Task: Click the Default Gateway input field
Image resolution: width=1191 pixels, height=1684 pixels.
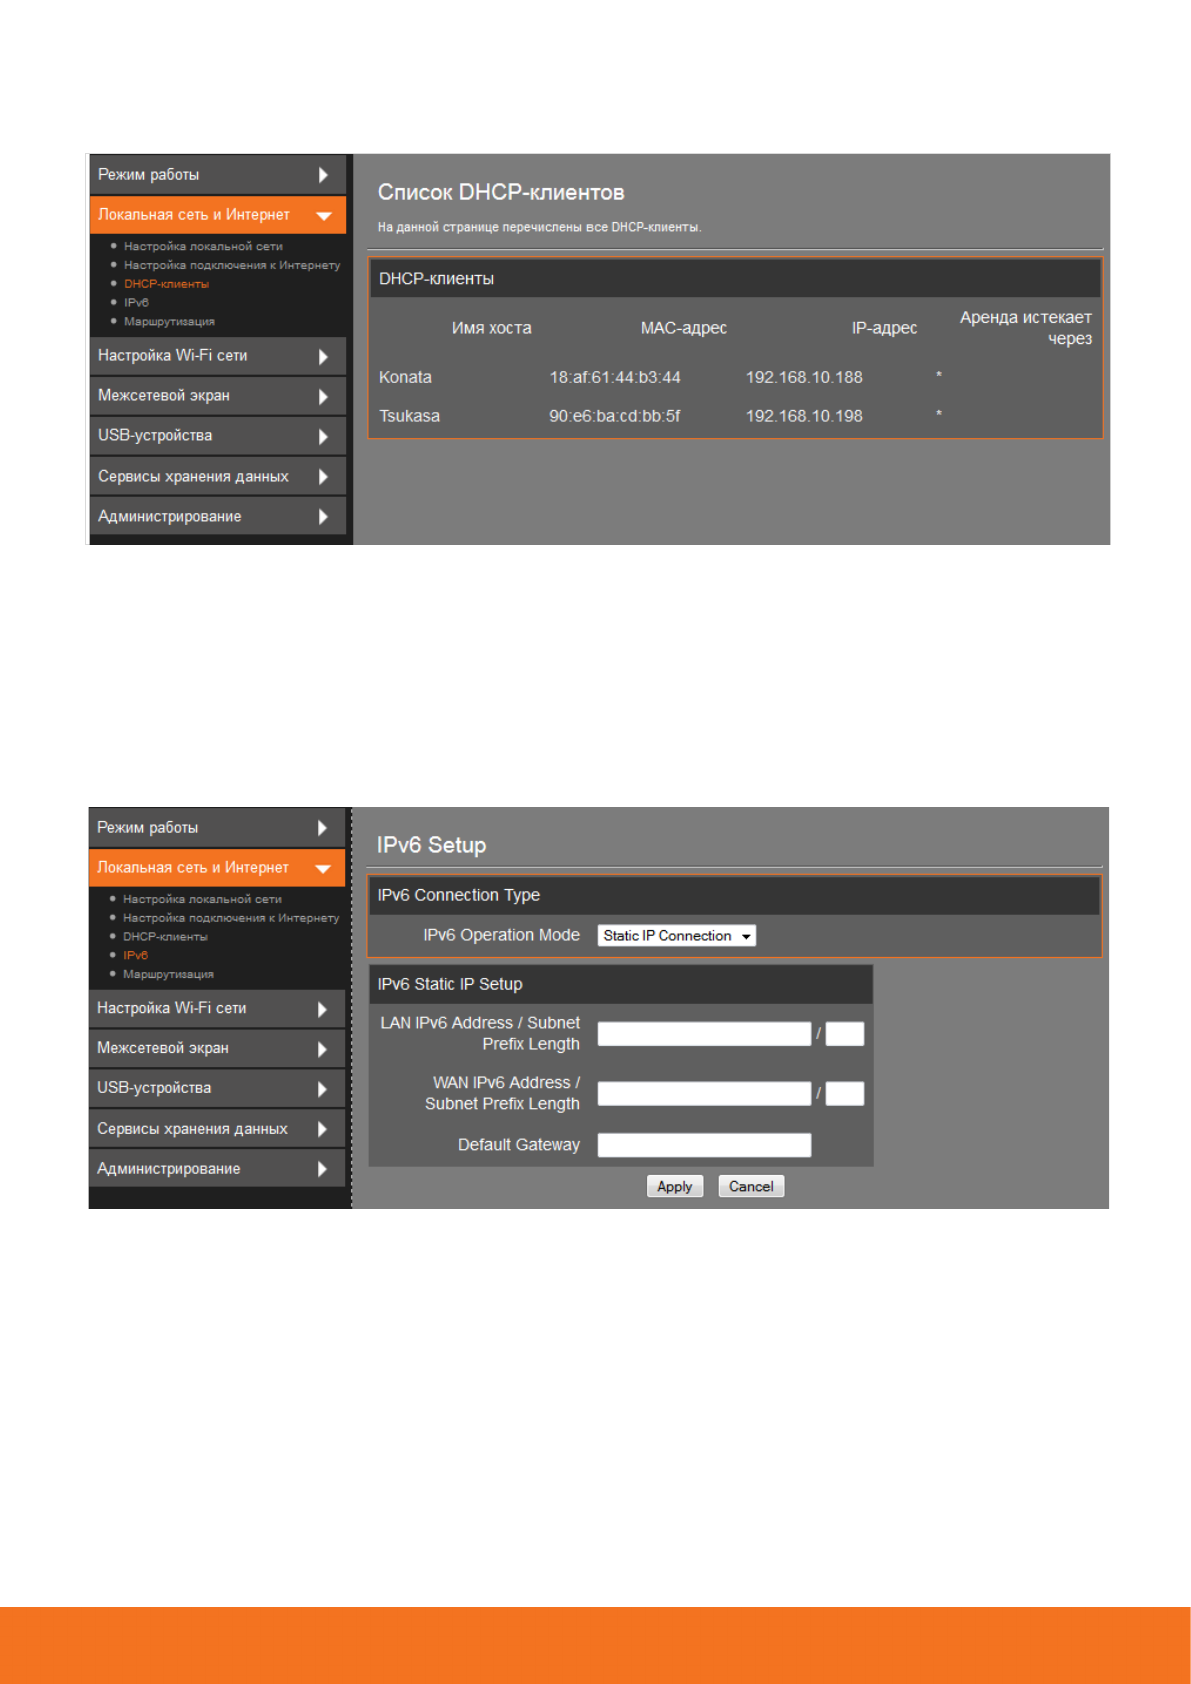Action: [703, 1145]
